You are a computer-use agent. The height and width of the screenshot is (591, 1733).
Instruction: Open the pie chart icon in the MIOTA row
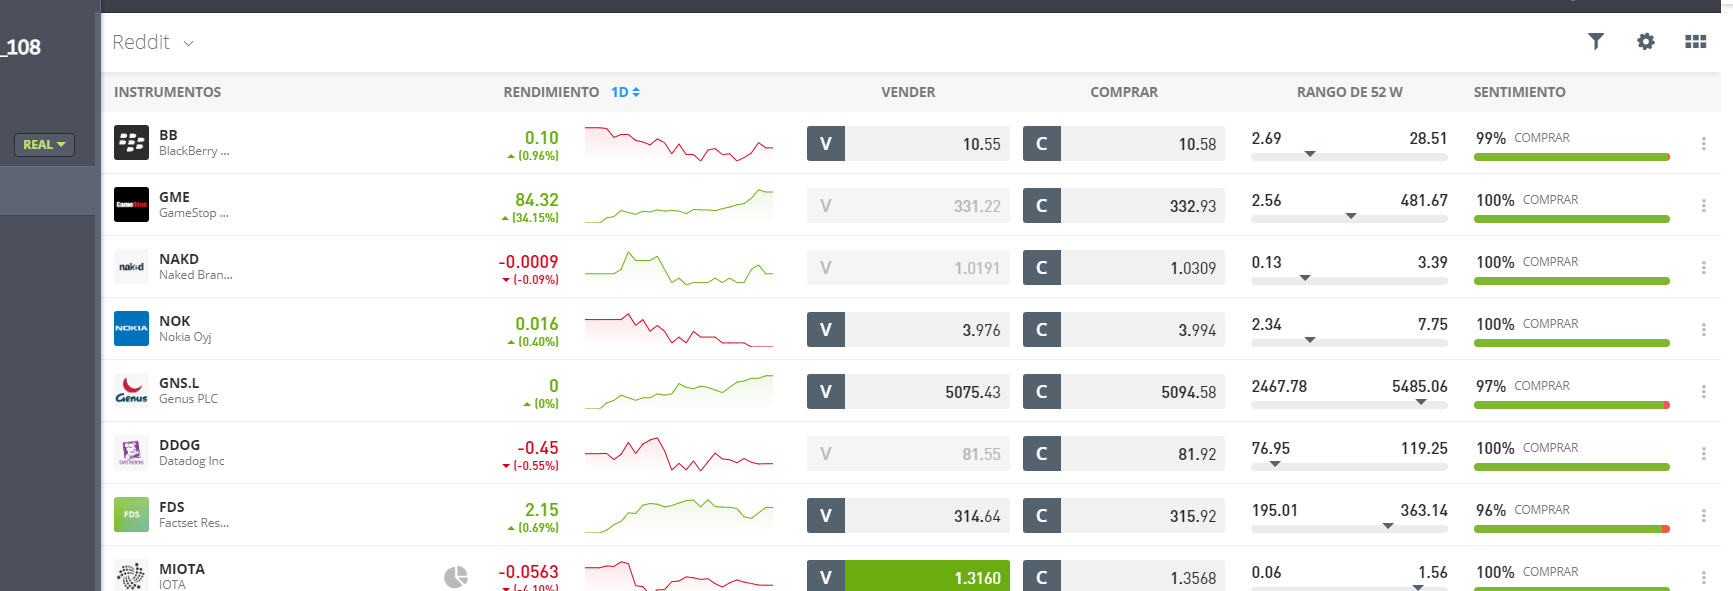456,577
